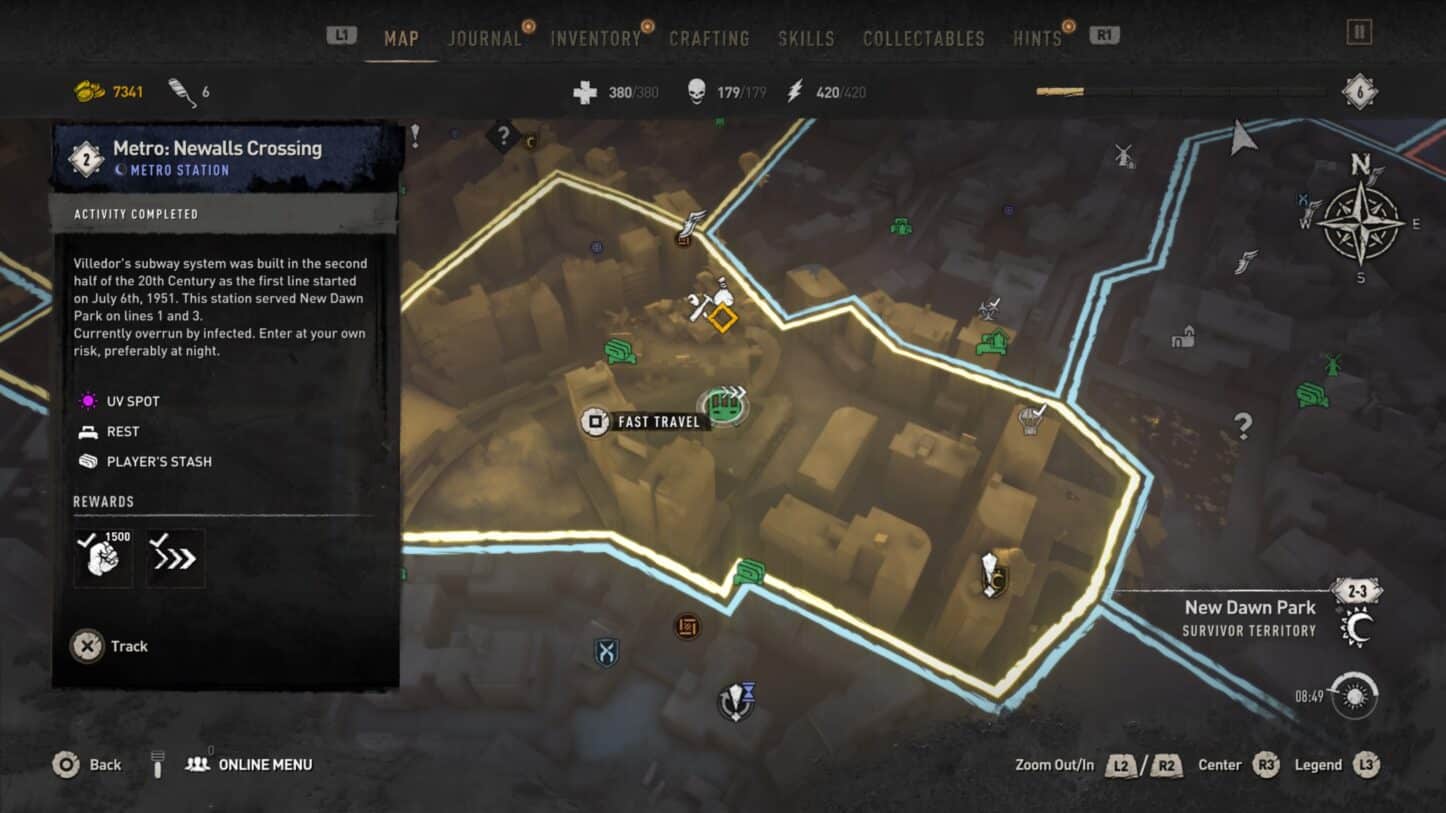Open the Online Menu
Image resolution: width=1446 pixels, height=813 pixels.
coord(249,764)
